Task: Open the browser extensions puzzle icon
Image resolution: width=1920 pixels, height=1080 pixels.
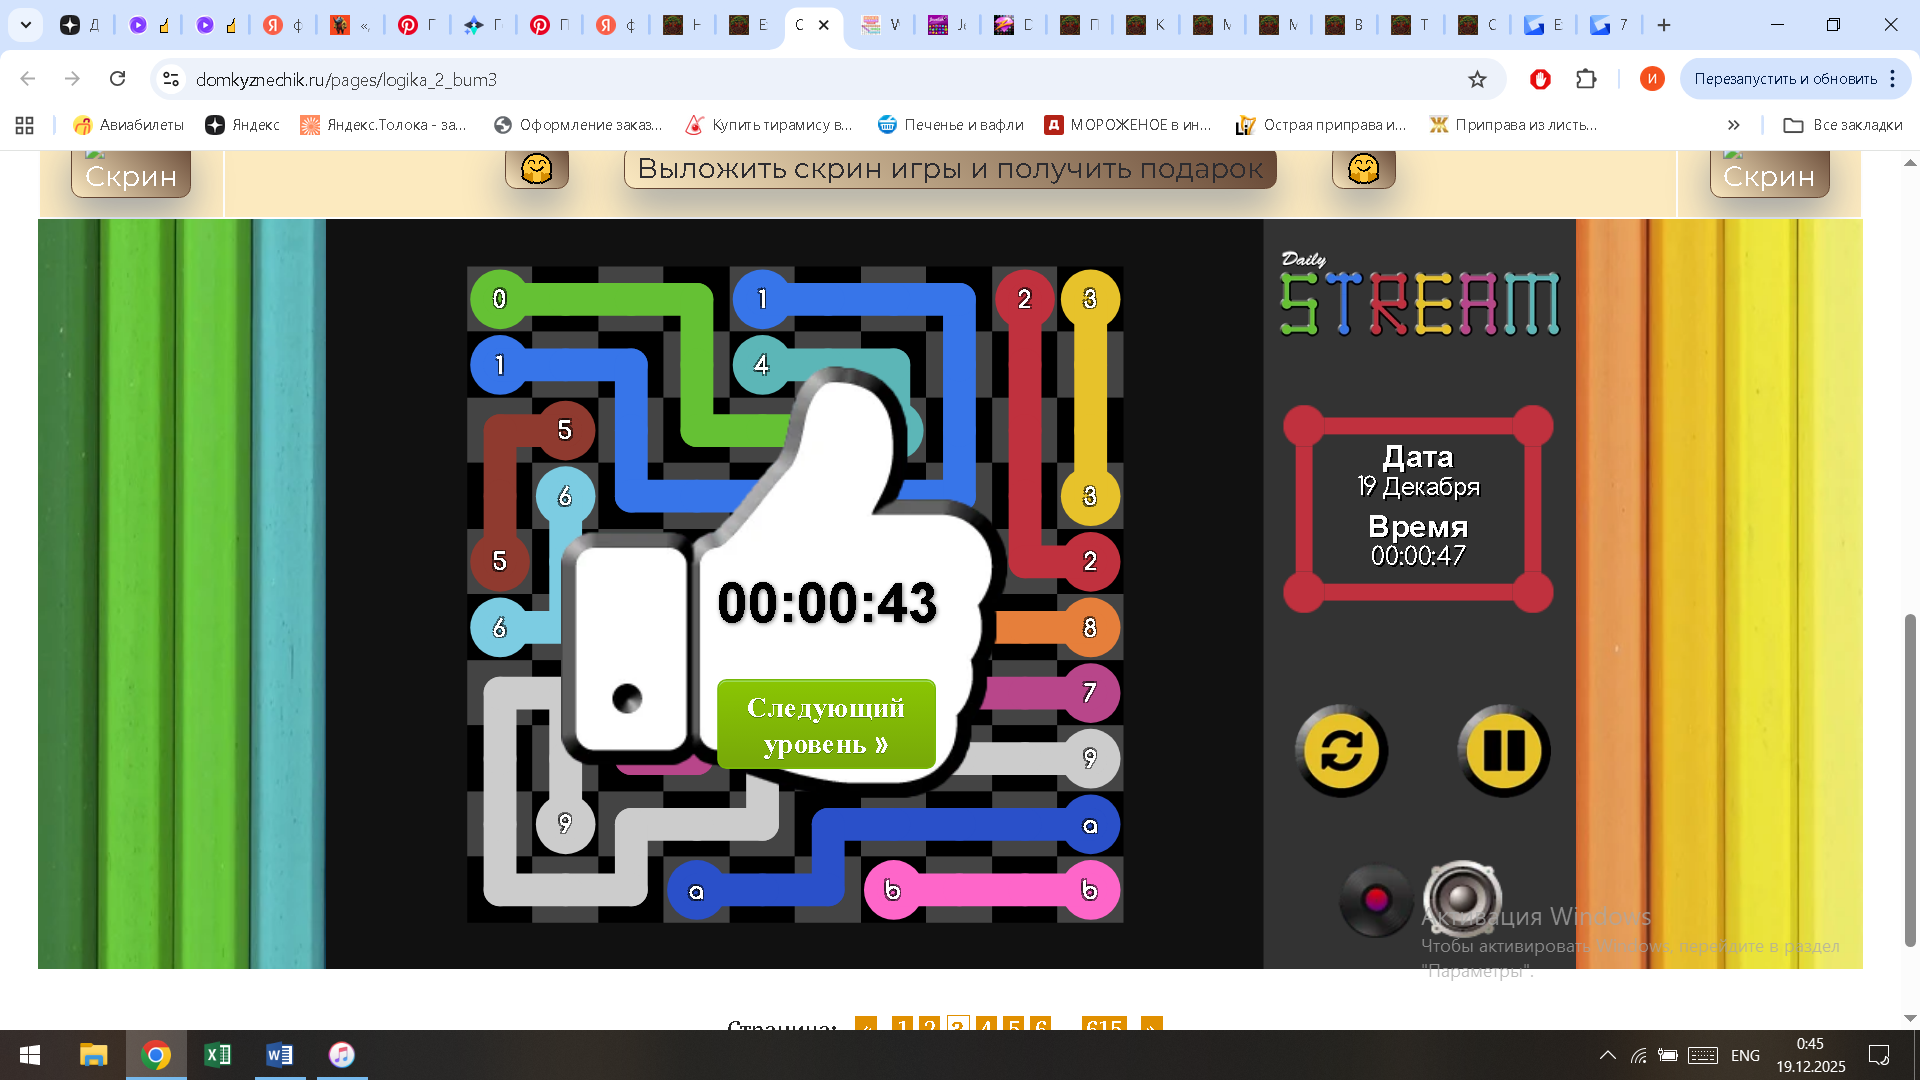Action: pos(1586,79)
